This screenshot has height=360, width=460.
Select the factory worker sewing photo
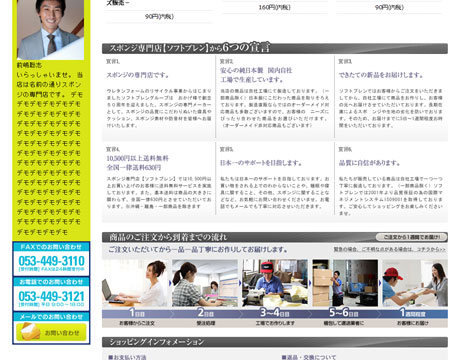pos(275,283)
